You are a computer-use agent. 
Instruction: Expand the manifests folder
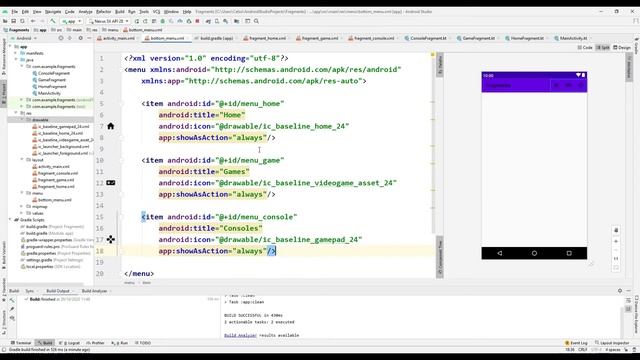(x=16, y=53)
